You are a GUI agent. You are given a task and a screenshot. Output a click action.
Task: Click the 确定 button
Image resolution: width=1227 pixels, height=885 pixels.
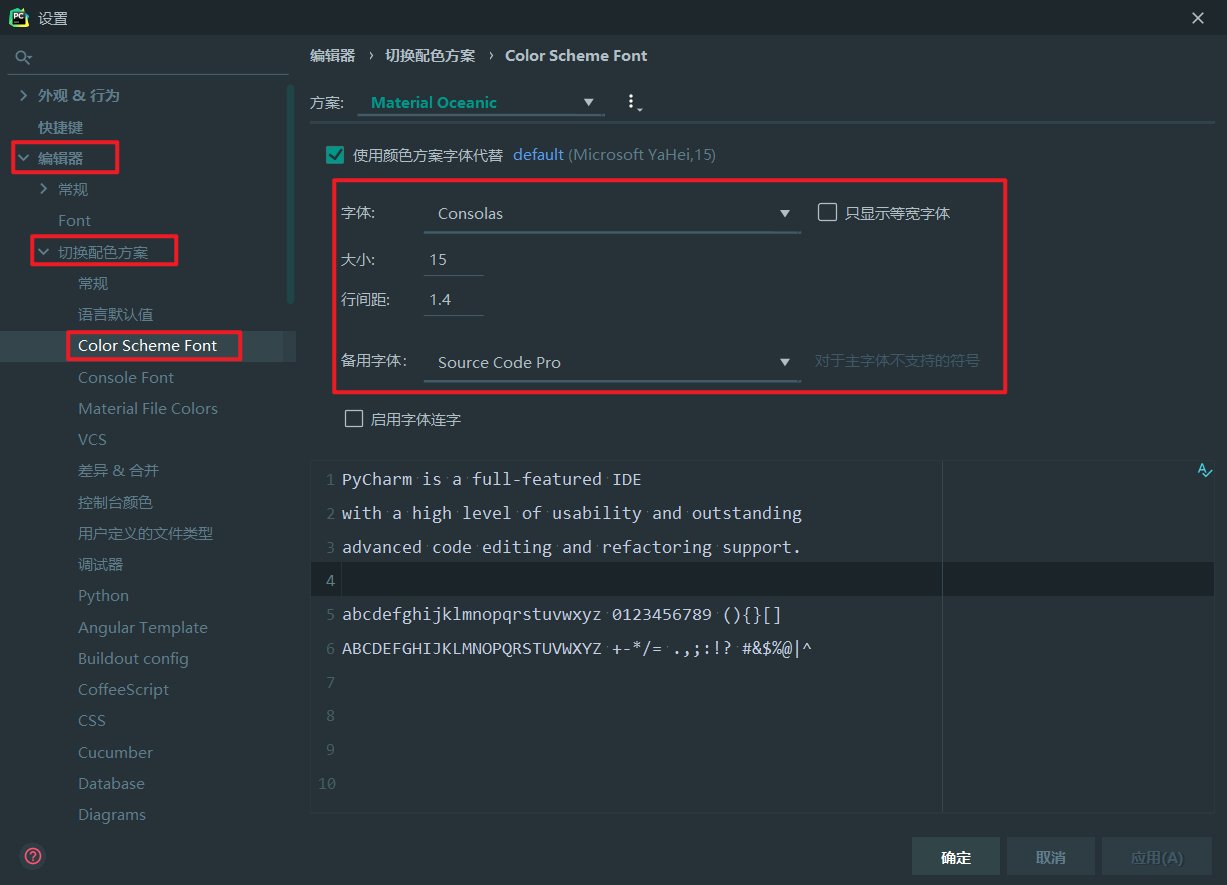click(x=956, y=857)
